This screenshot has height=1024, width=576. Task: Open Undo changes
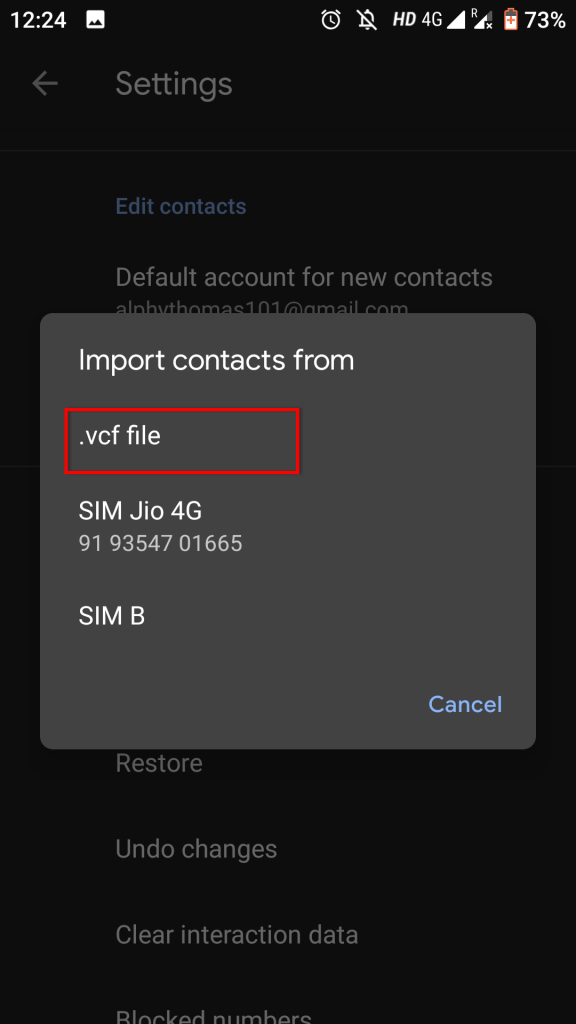(x=196, y=849)
